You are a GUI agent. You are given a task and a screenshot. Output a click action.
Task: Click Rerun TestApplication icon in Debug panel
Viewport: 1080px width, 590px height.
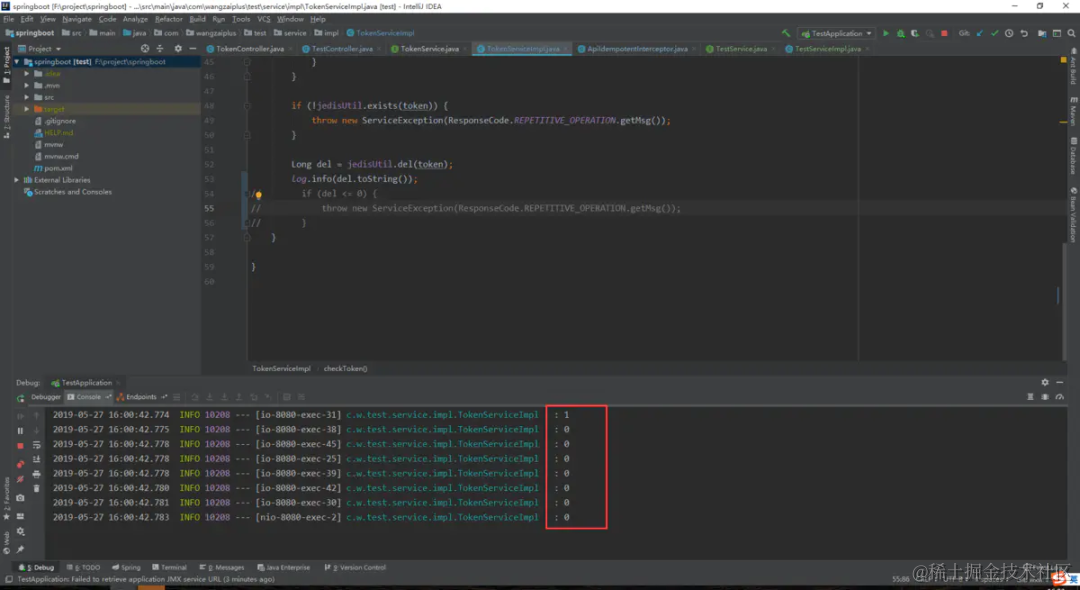[20, 398]
